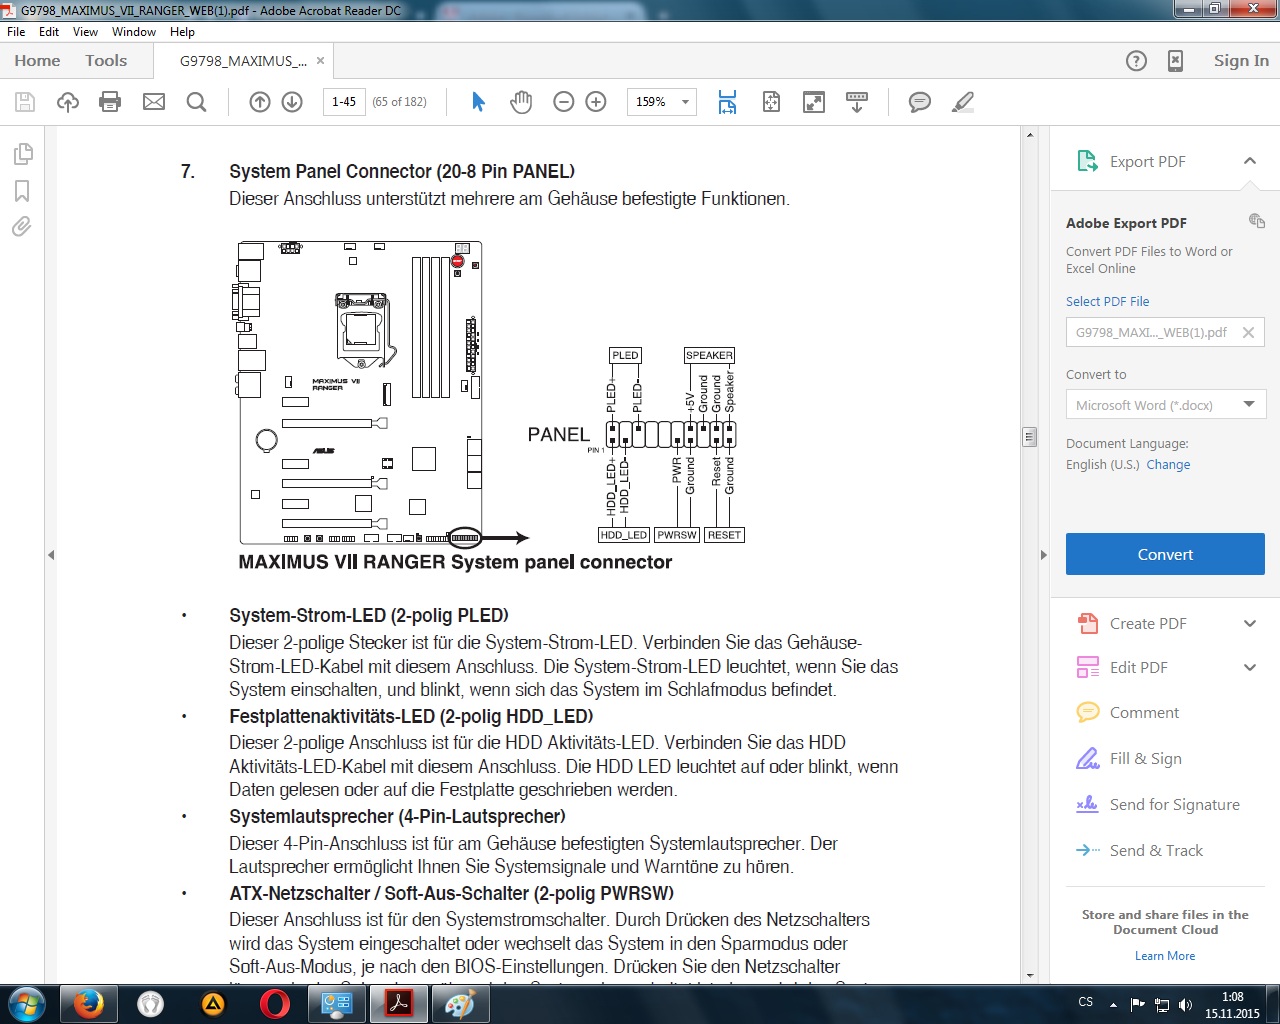1280x1024 pixels.
Task: Click the page number input field
Action: (344, 102)
